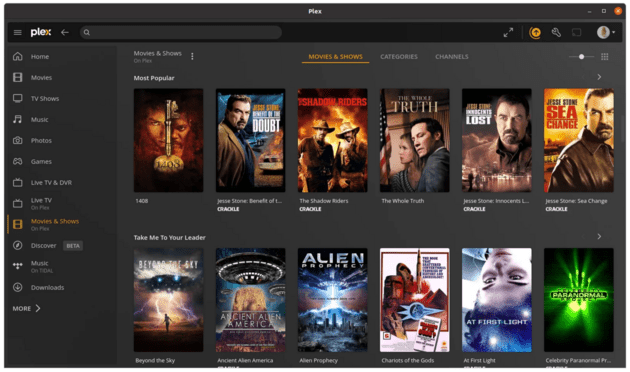This screenshot has height=372, width=630.
Task: Expand the MORE sidebar section
Action: pyautogui.click(x=27, y=309)
